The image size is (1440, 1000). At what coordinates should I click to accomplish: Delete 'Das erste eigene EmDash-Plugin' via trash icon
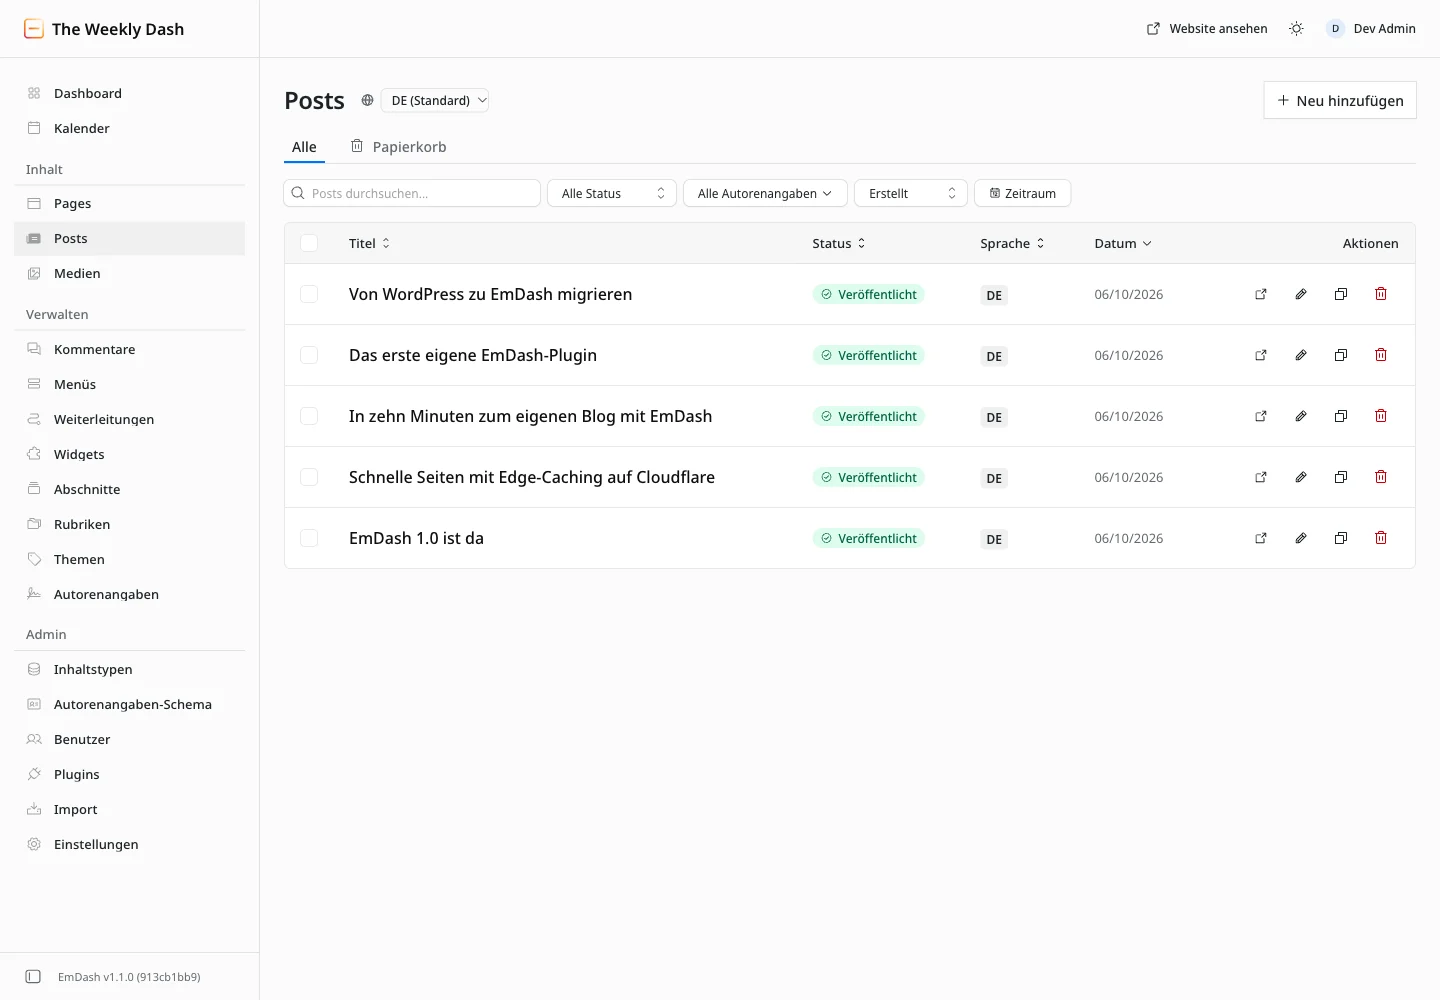[1381, 355]
